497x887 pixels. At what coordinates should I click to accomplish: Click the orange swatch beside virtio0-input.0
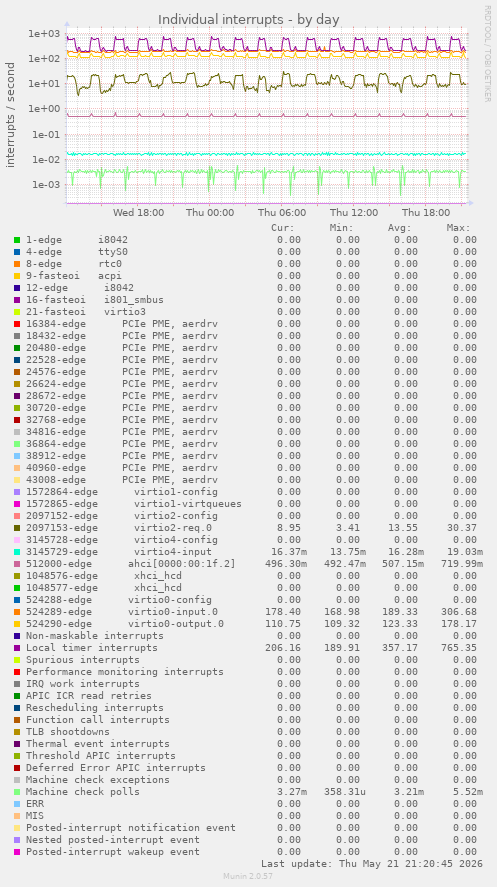pyautogui.click(x=17, y=612)
